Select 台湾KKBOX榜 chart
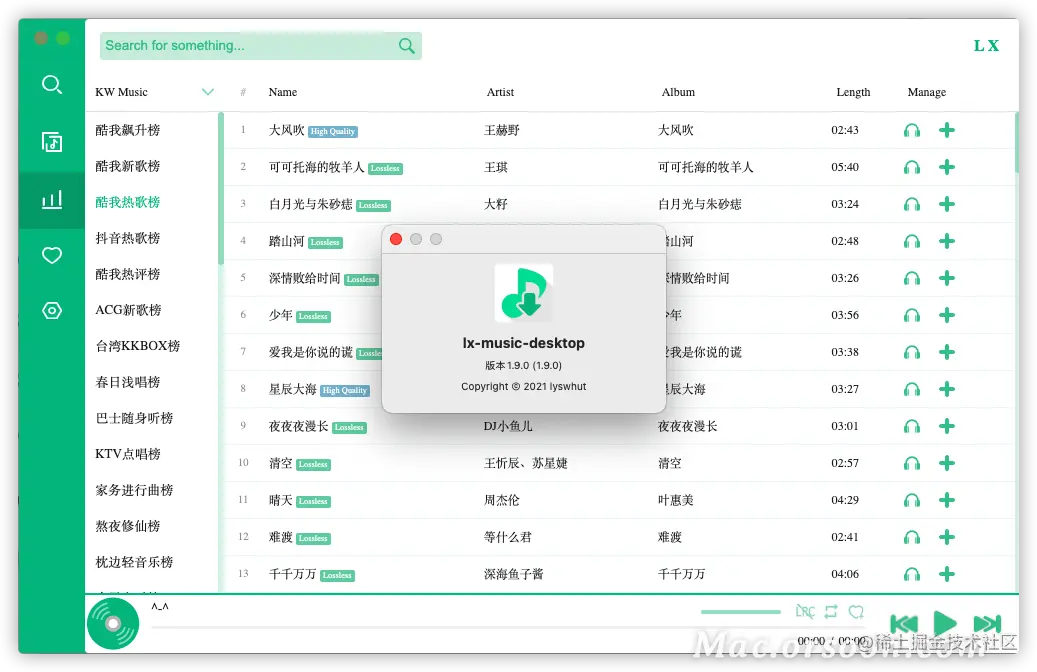This screenshot has height=672, width=1037. click(138, 346)
